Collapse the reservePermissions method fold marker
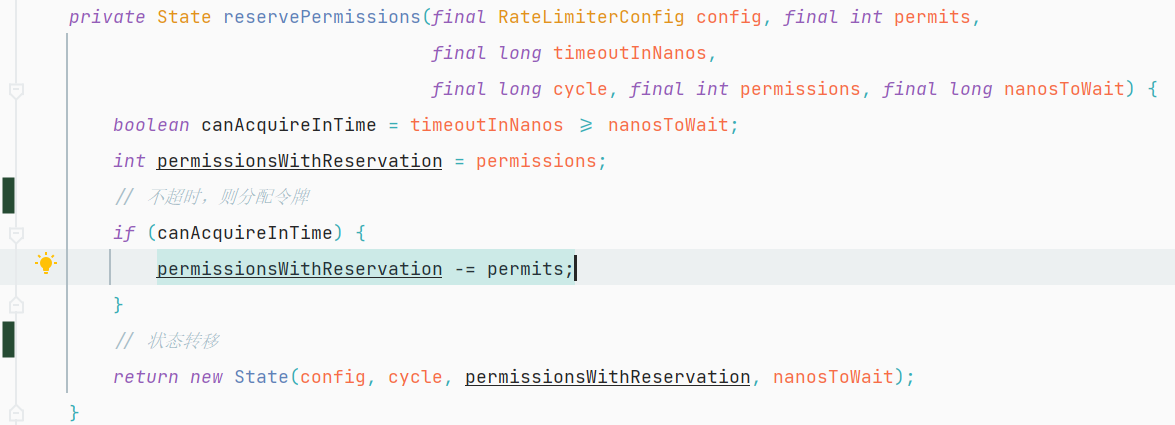 tap(16, 91)
